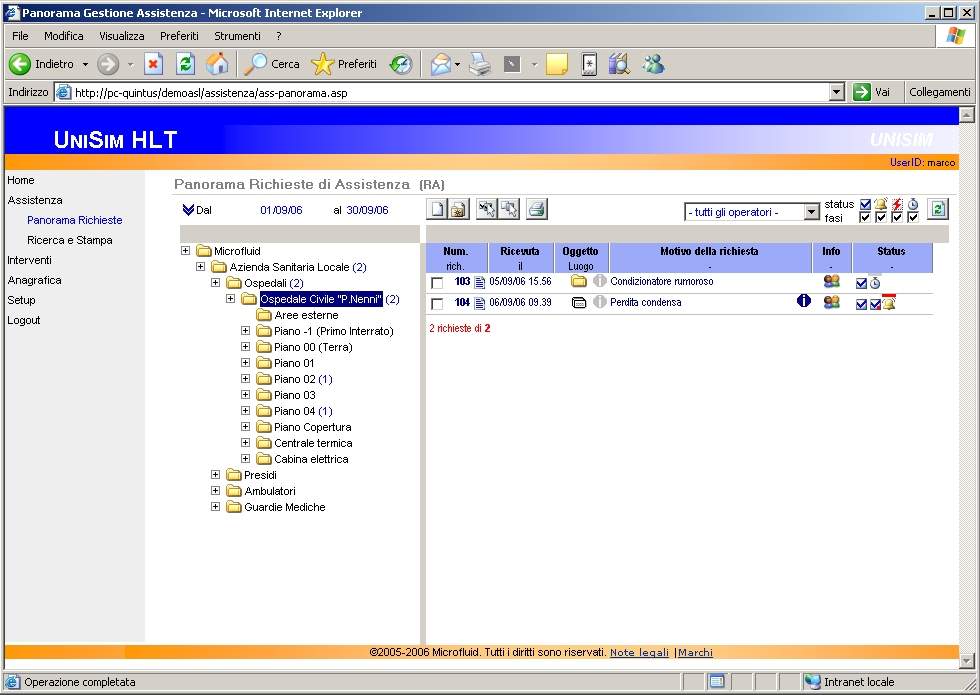Expand the Microfluid tree node

click(186, 251)
